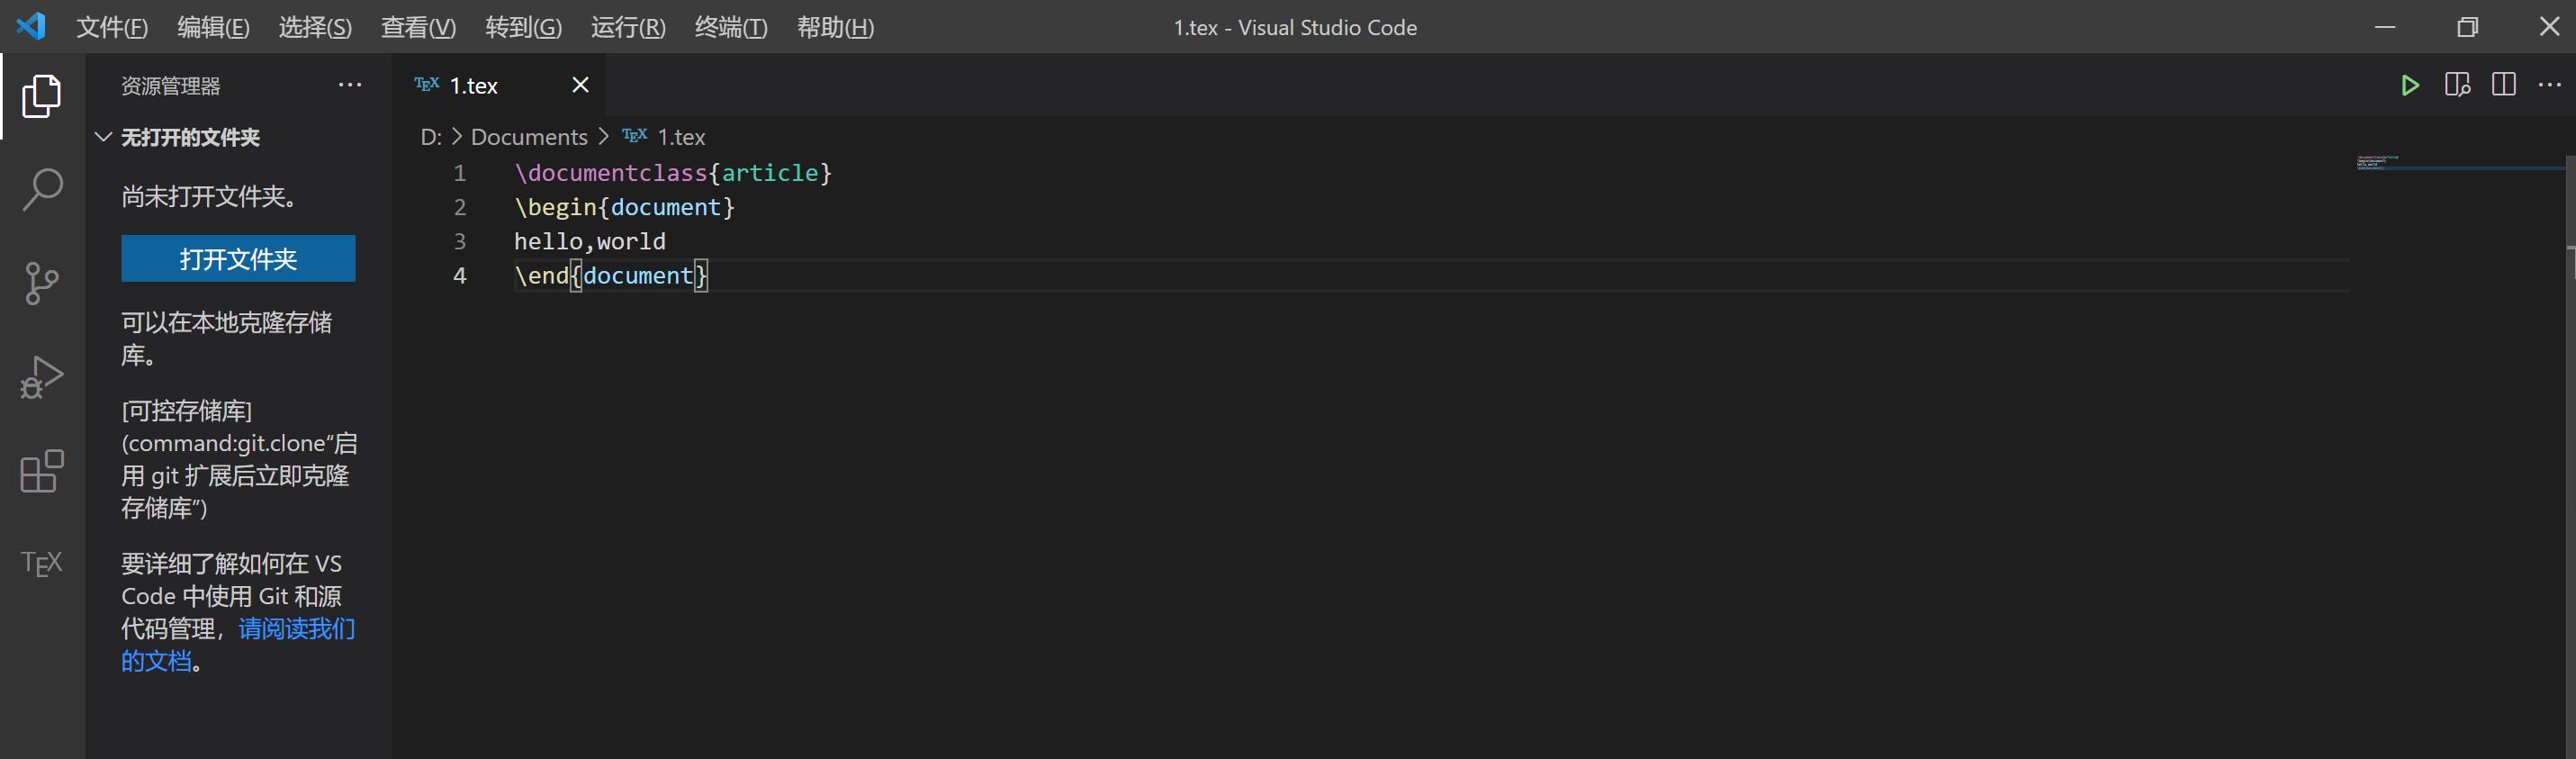
Task: Open the Run and Debug view icon
Action: pyautogui.click(x=42, y=377)
